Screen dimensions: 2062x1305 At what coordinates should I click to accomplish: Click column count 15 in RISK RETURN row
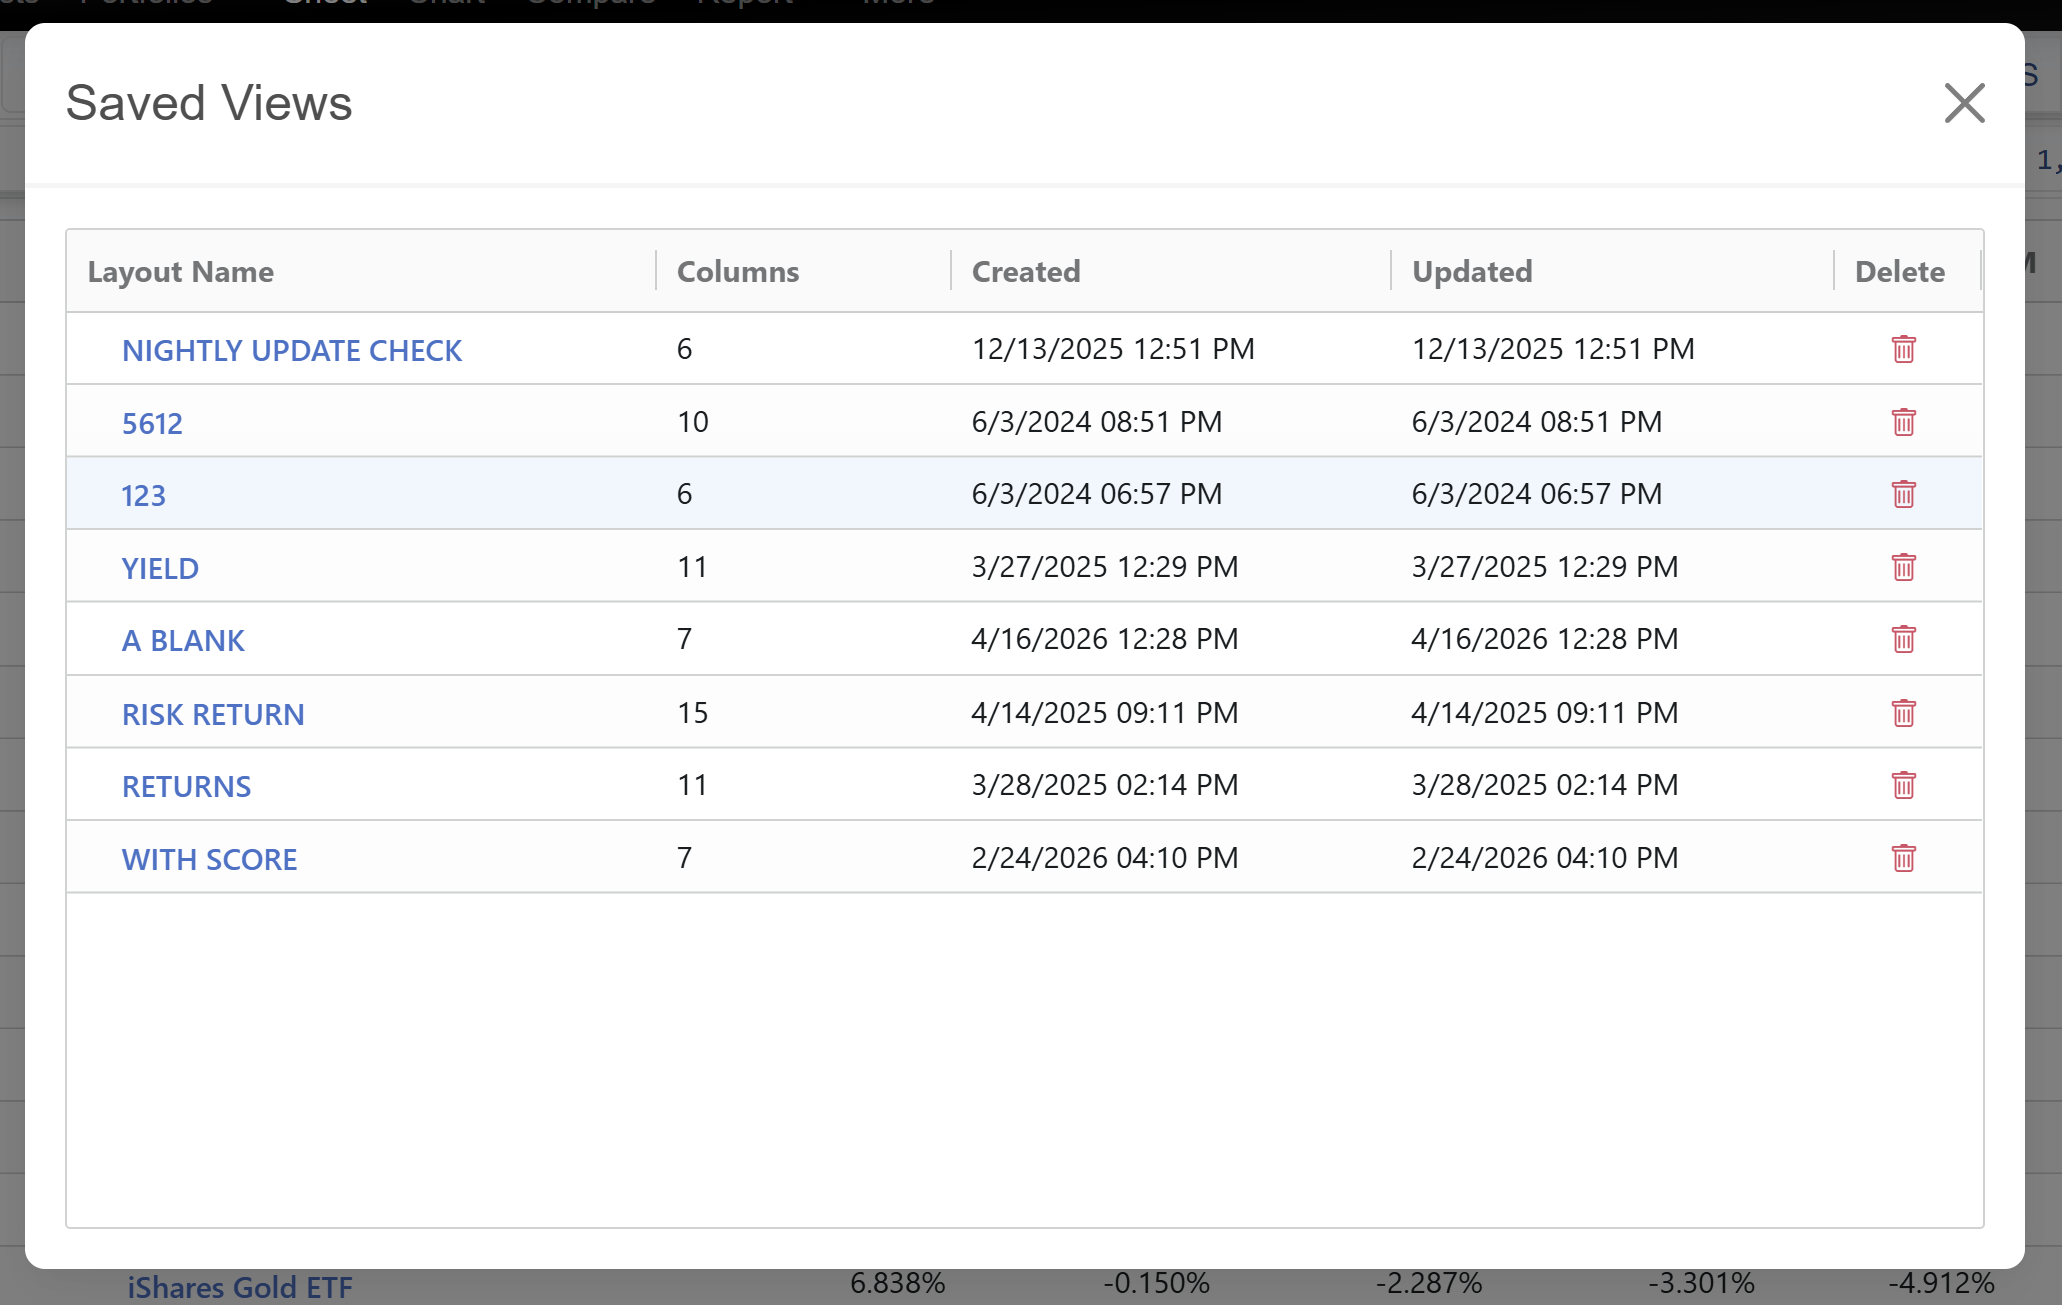(692, 713)
